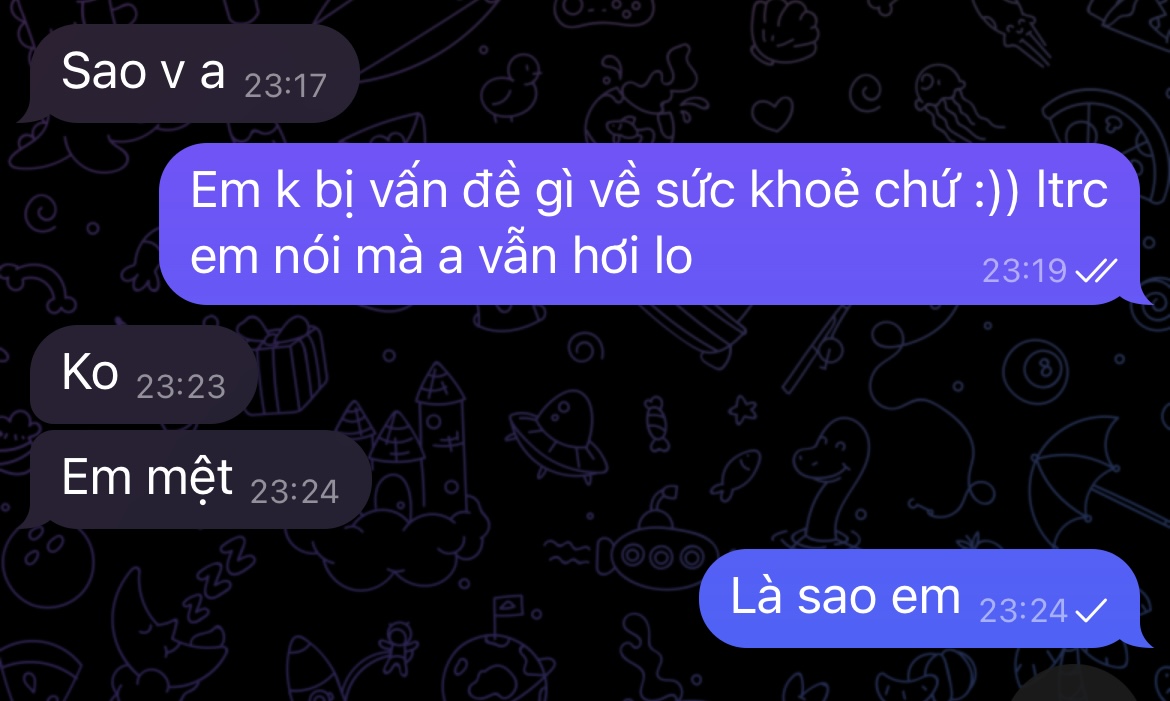Screen dimensions: 1170x701
Task: Click the double-check read receipt icon
Action: pyautogui.click(x=1095, y=271)
